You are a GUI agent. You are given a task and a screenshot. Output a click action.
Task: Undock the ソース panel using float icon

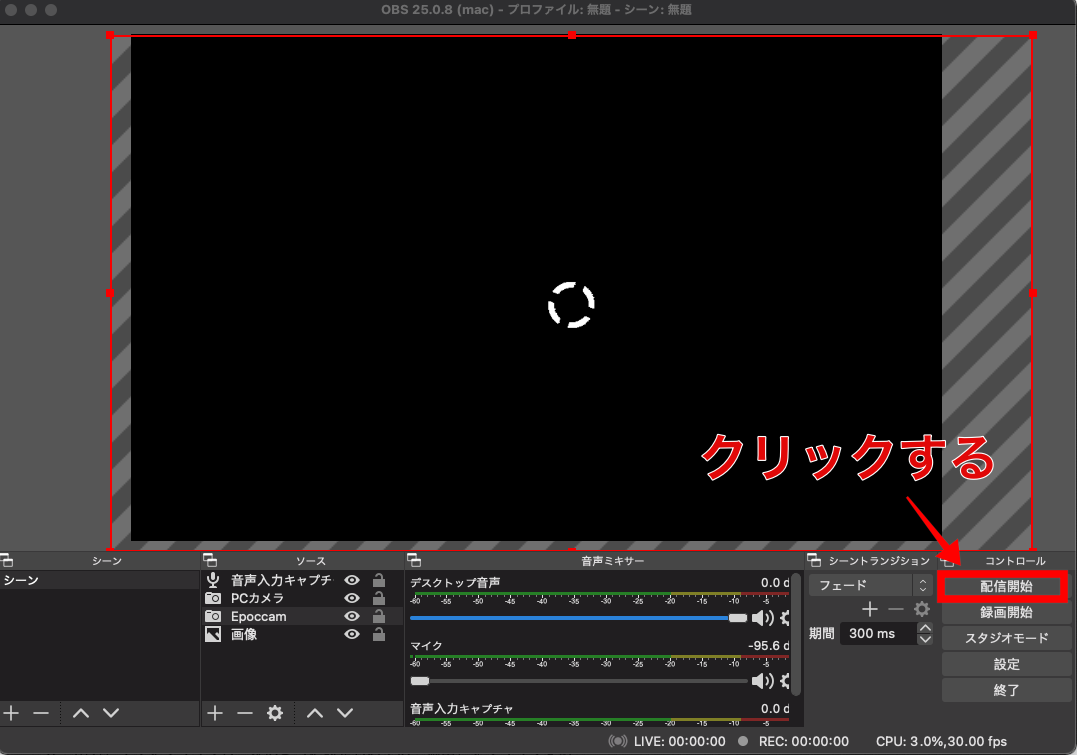click(x=210, y=561)
